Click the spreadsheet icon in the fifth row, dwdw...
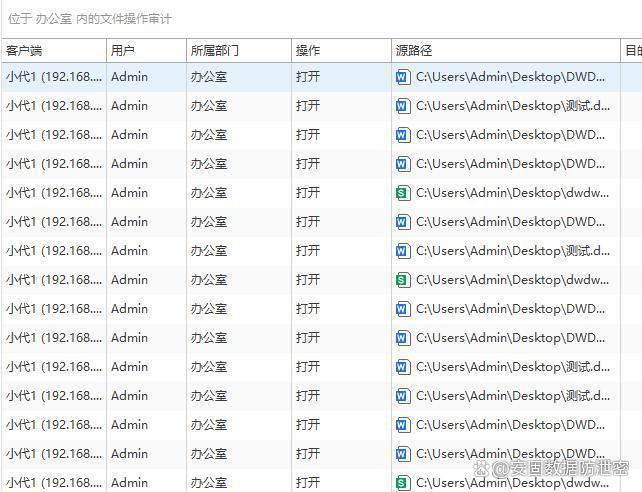The width and height of the screenshot is (642, 492). coord(403,193)
